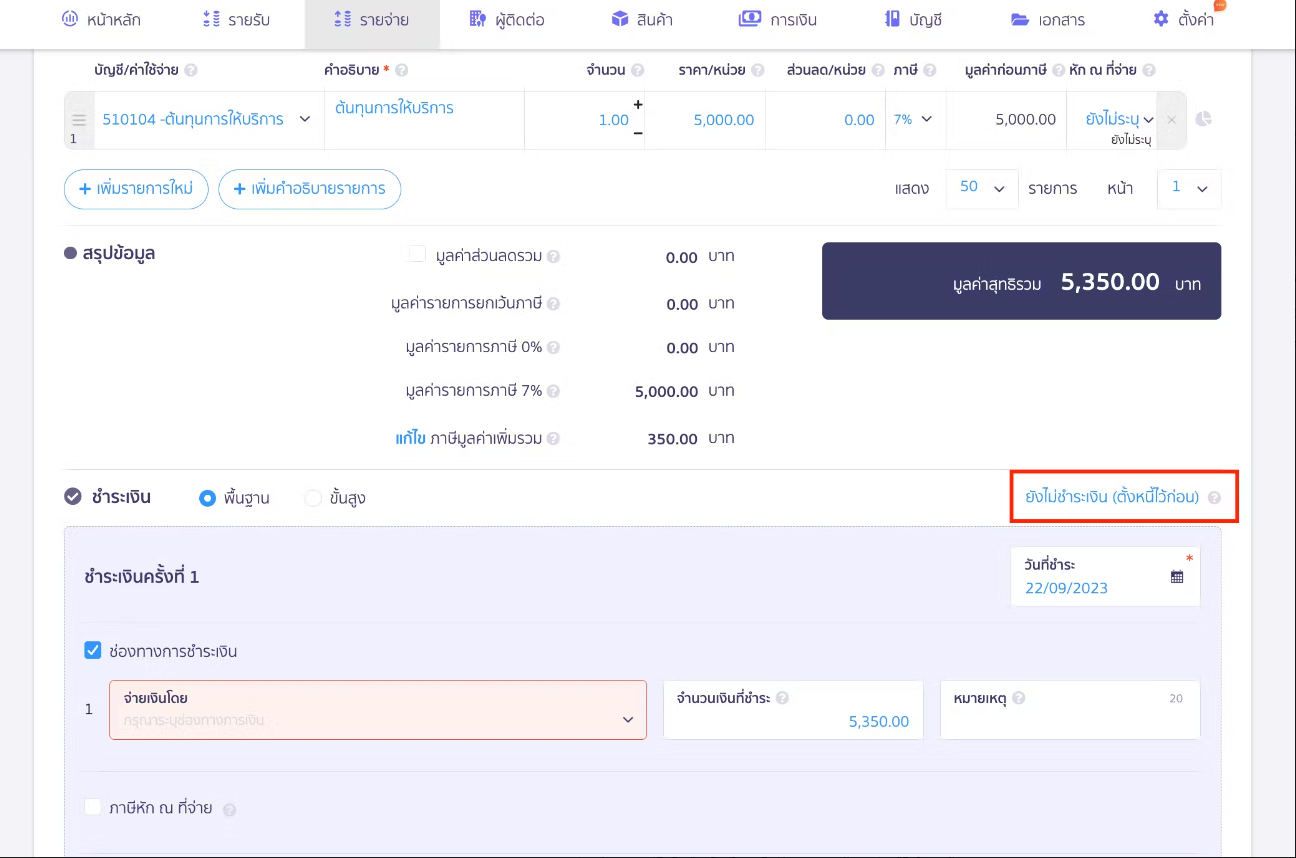Click help icon next to ภาษีมูลค่าเพิ่มรวม
The height and width of the screenshot is (858, 1296).
click(553, 439)
